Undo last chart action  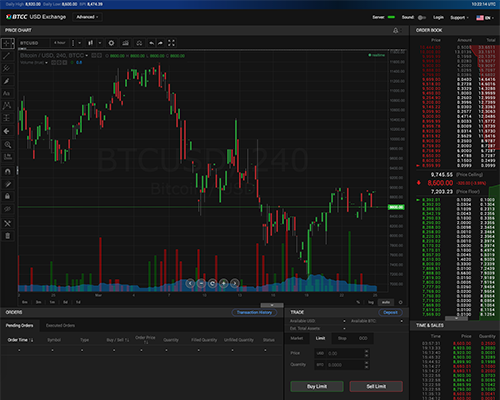tap(152, 43)
